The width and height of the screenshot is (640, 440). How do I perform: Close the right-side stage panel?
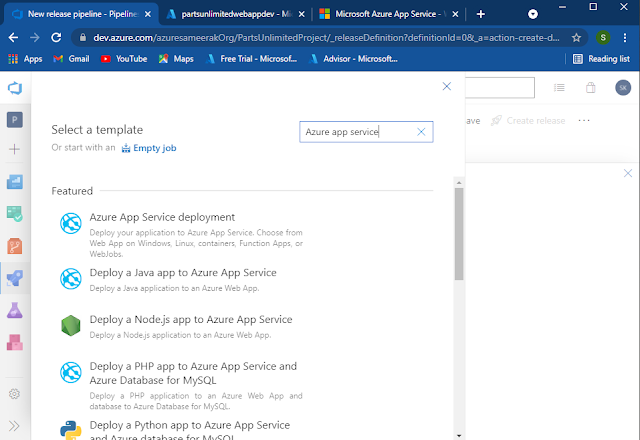click(x=628, y=173)
